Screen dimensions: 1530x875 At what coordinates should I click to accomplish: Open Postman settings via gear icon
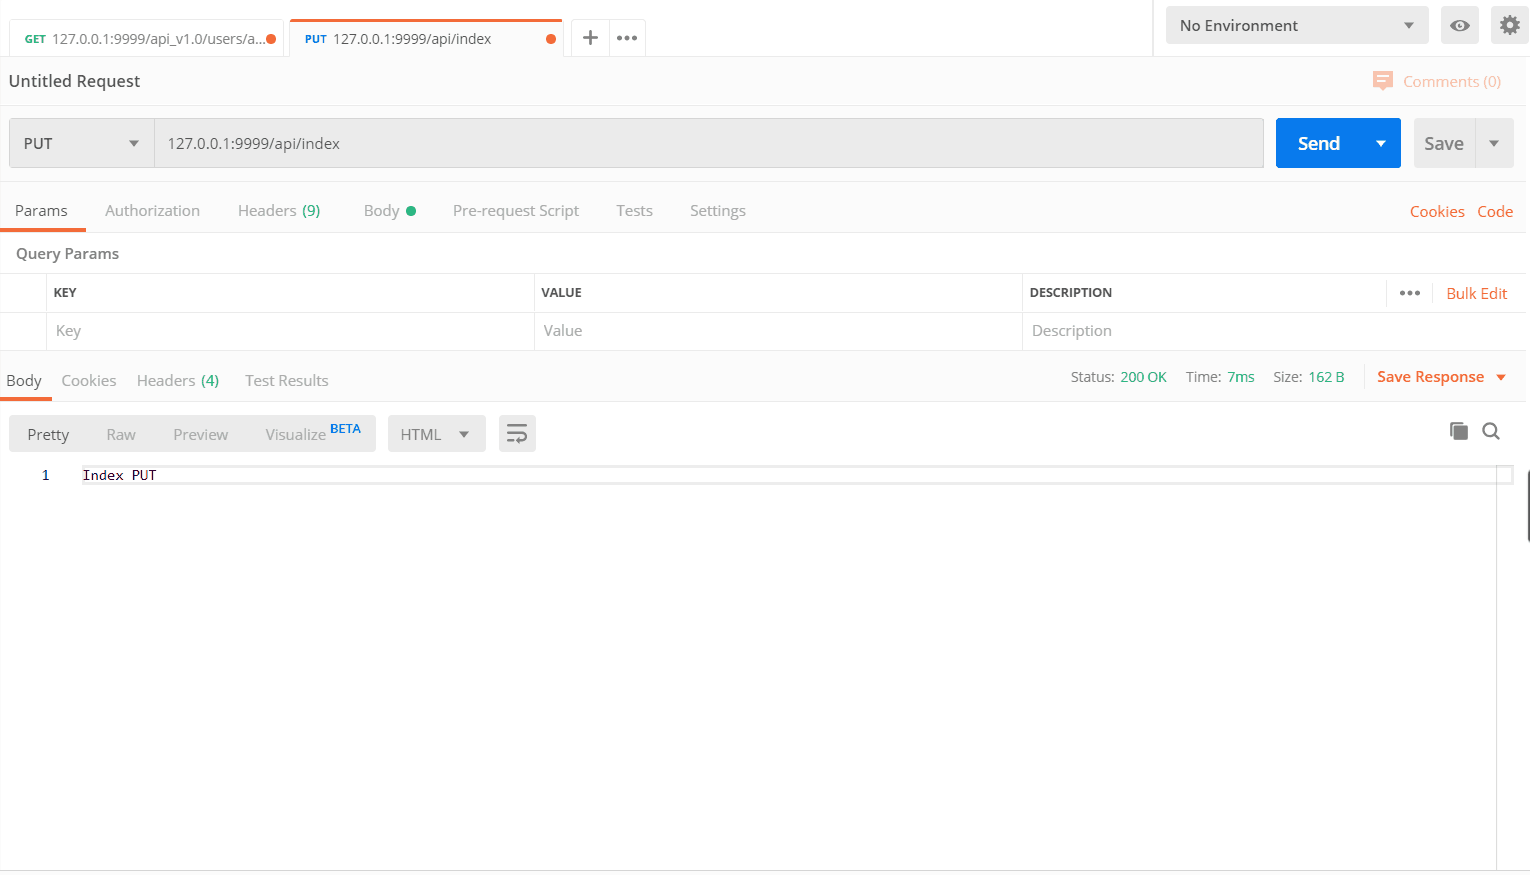click(1509, 25)
